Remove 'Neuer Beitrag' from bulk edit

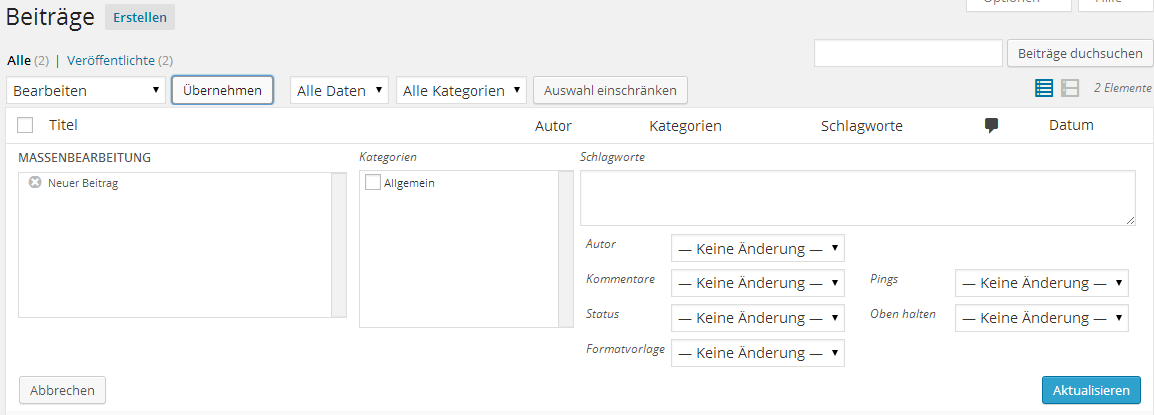pos(35,183)
